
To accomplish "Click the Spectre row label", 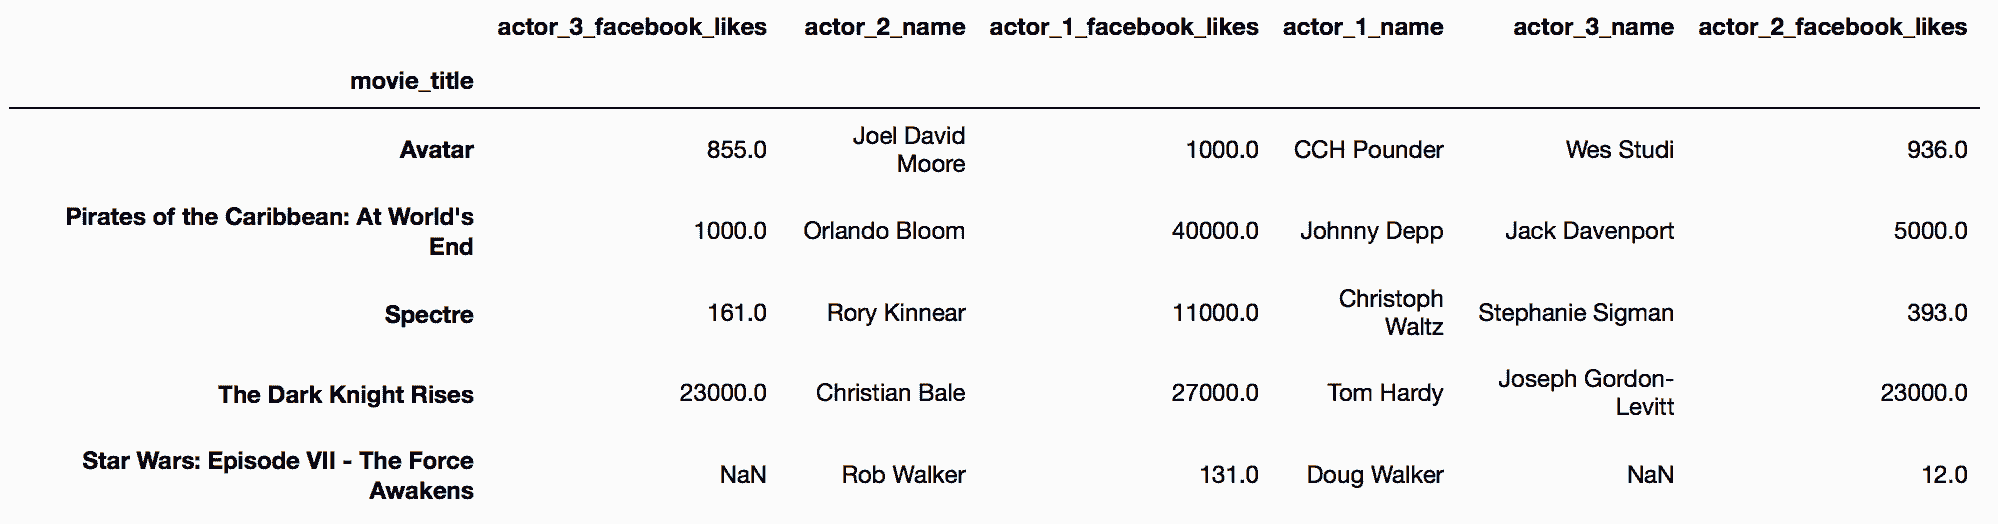I will point(429,314).
